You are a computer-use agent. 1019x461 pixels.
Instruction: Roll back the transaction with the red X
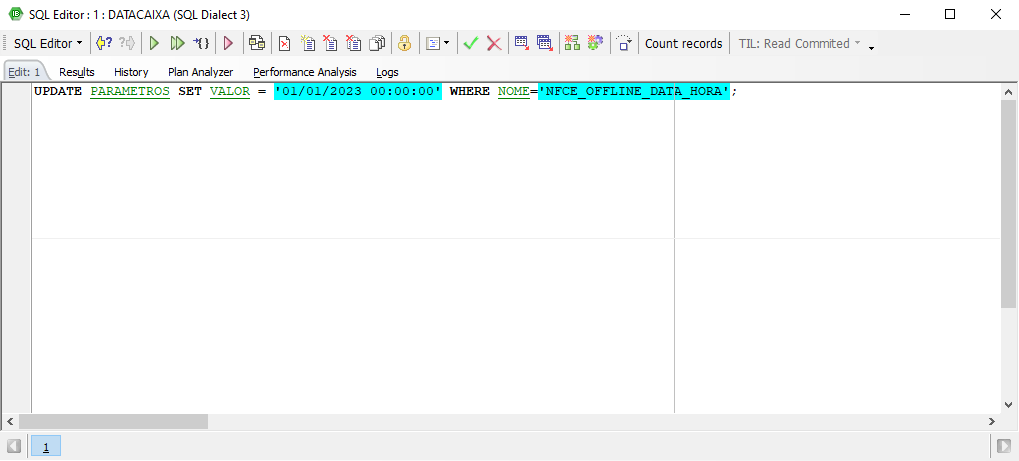point(494,43)
